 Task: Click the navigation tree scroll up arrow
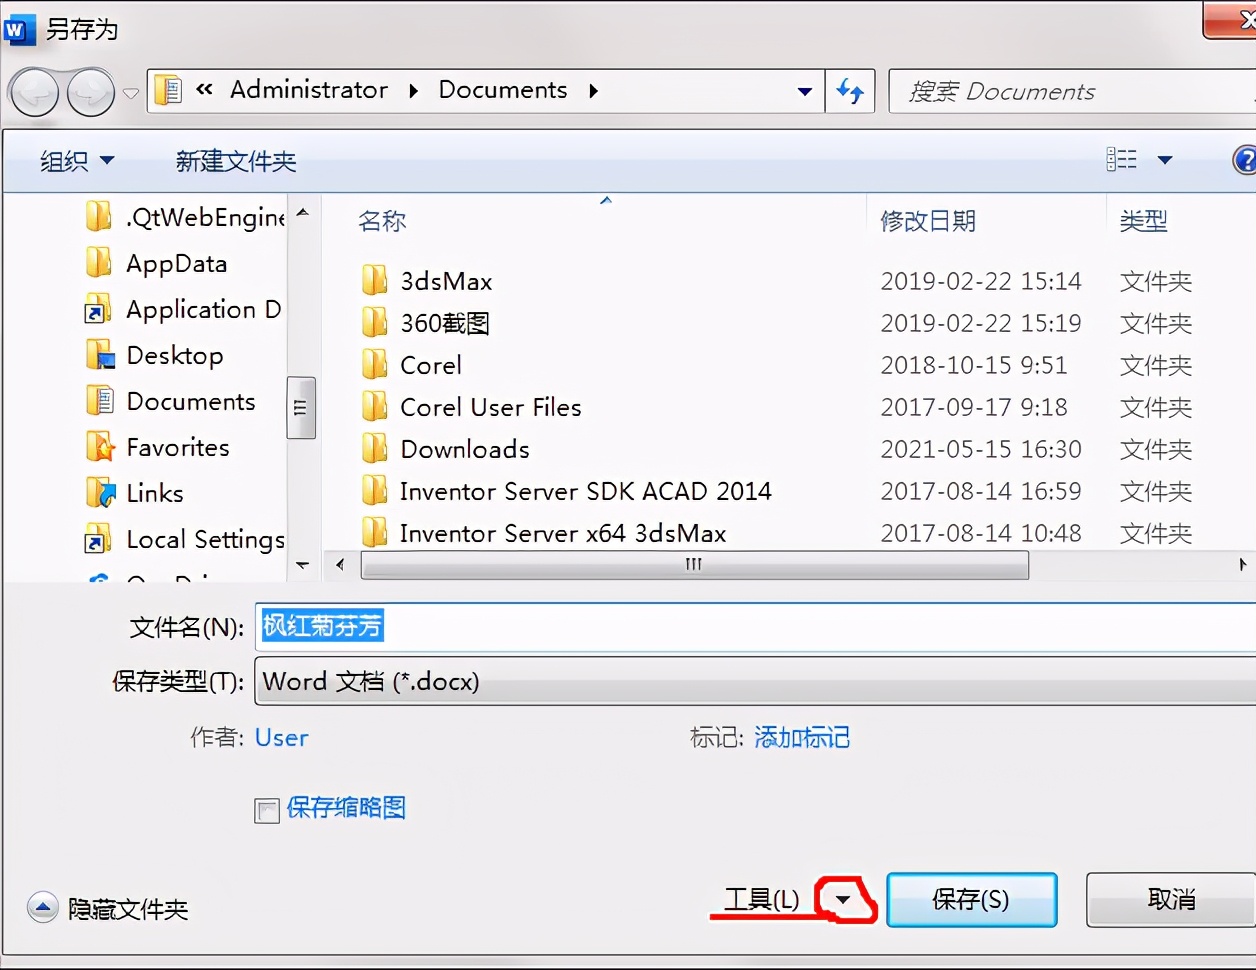[x=303, y=213]
